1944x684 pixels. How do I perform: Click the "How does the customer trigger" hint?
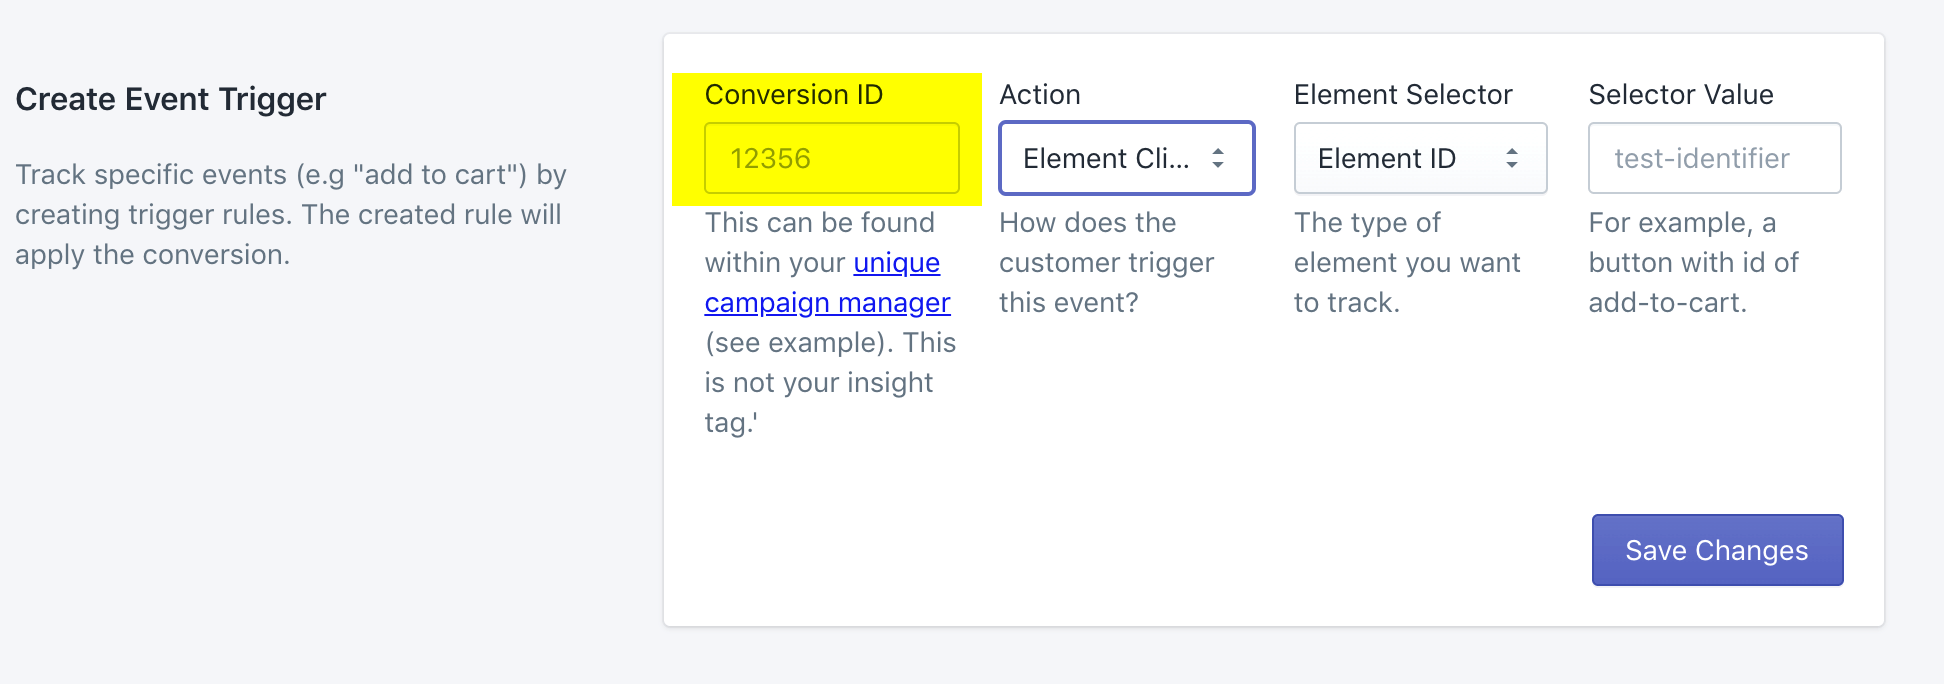point(1106,262)
